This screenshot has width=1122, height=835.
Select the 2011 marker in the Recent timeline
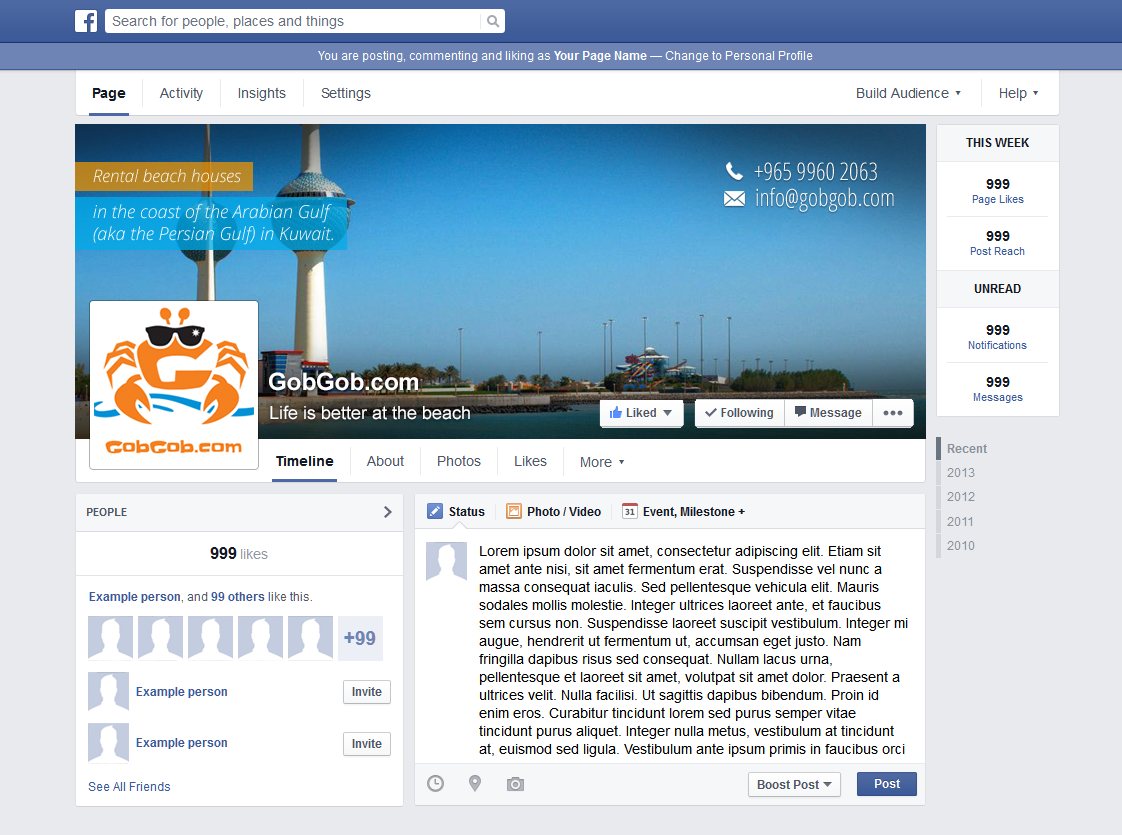960,521
